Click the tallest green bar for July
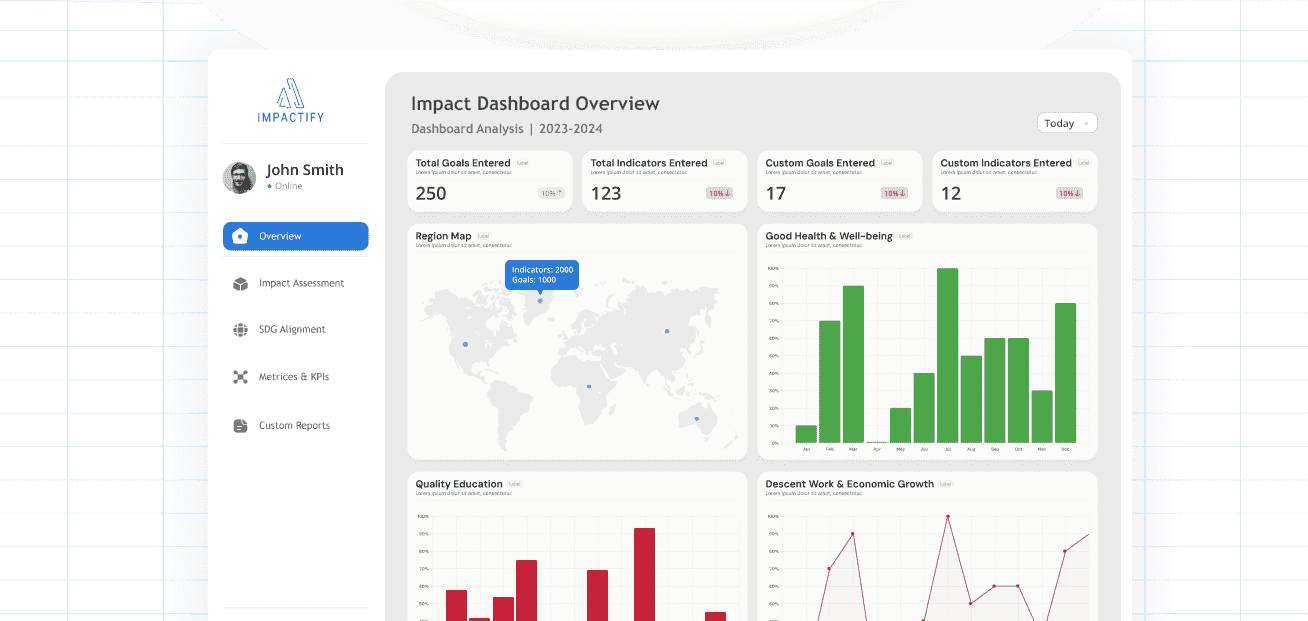 [947, 355]
